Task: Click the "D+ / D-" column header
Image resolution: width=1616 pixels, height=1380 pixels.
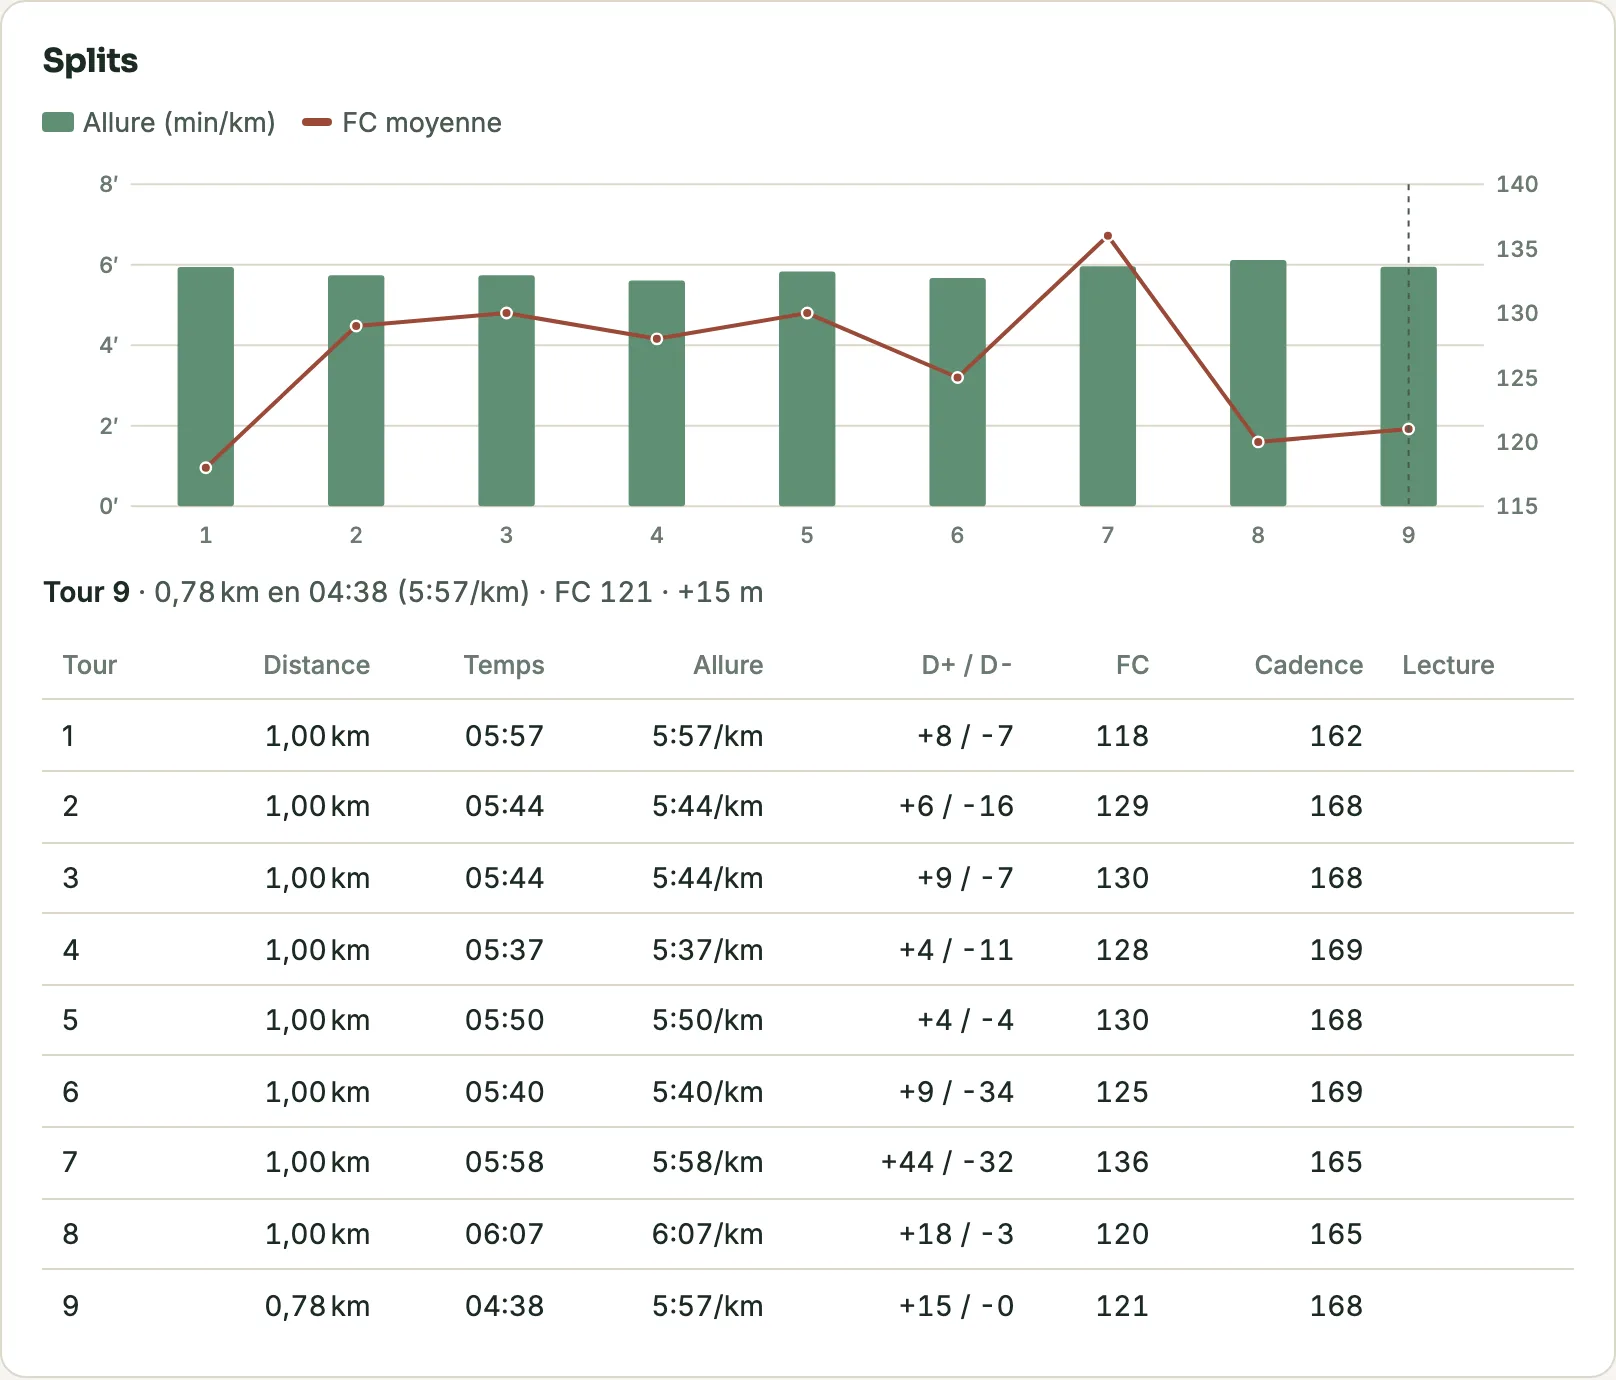Action: (967, 665)
